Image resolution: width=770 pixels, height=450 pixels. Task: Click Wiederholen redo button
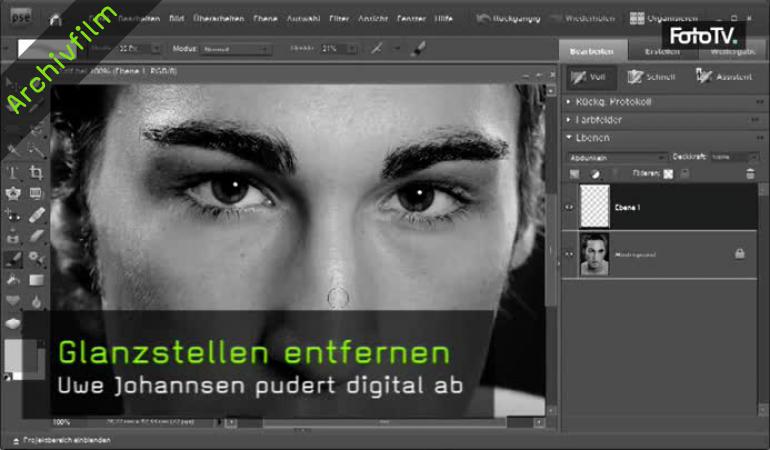pos(582,19)
